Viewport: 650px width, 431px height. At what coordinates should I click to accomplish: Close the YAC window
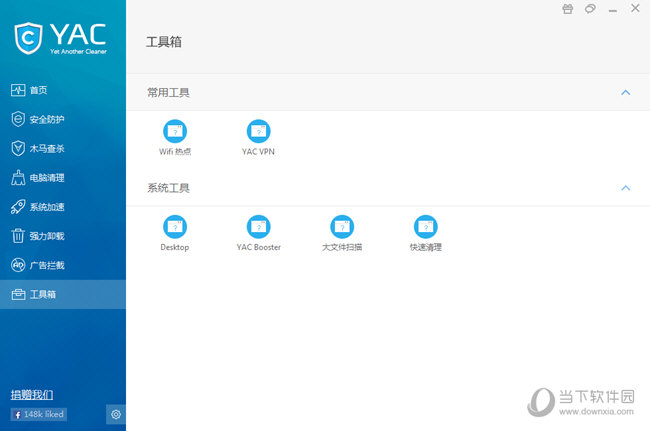click(x=635, y=8)
